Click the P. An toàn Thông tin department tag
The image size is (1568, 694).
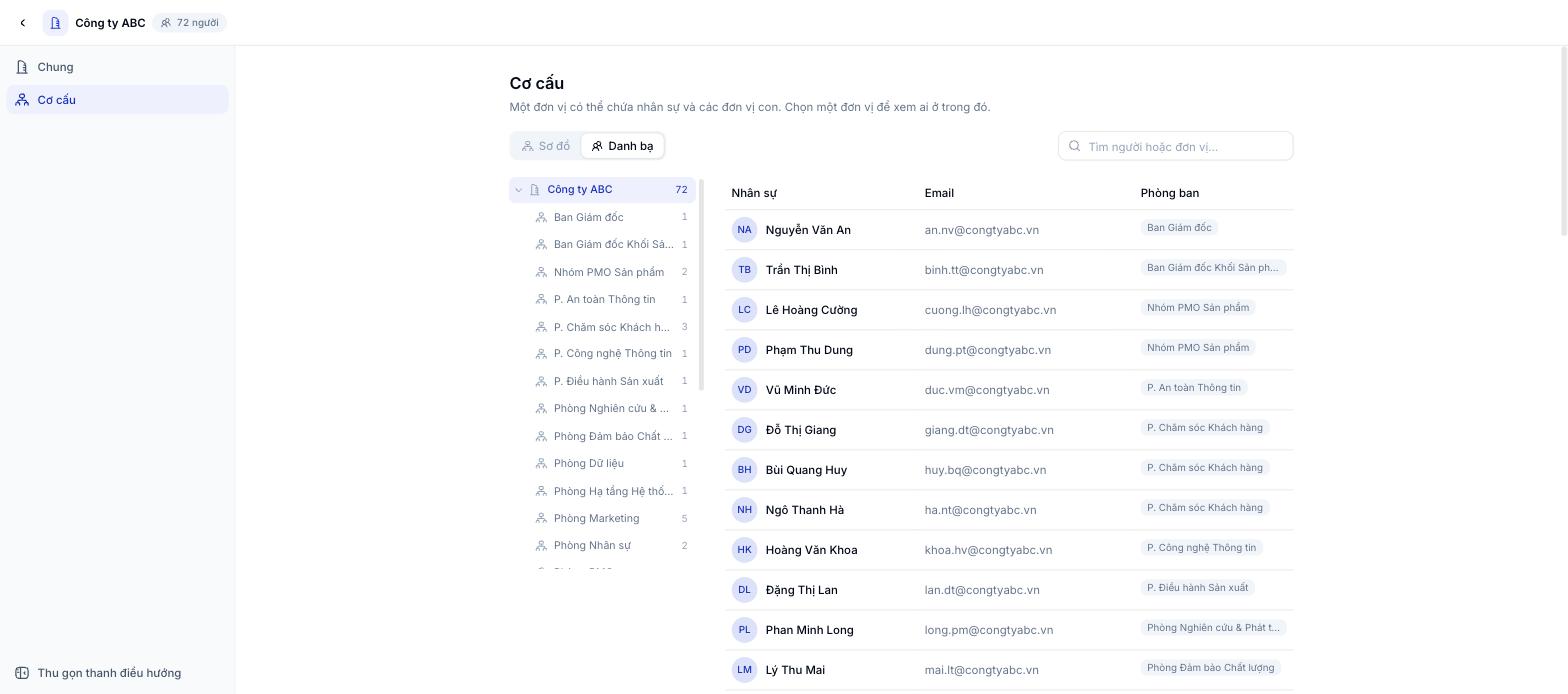pos(1194,388)
